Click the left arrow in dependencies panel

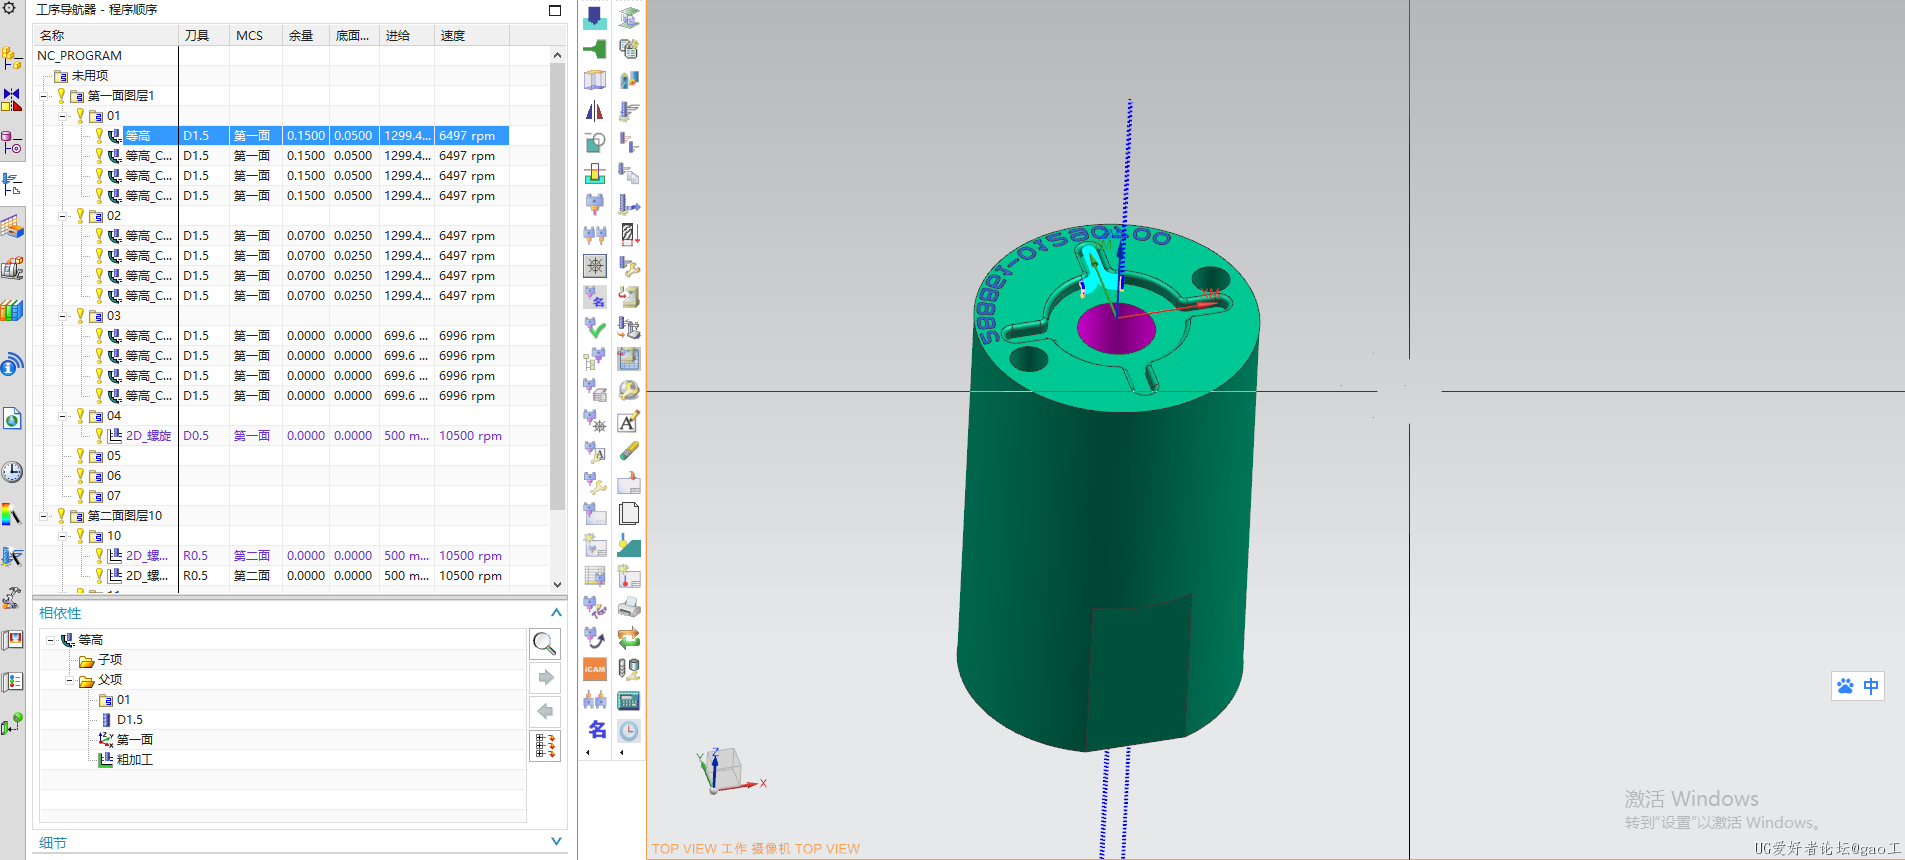click(x=545, y=711)
